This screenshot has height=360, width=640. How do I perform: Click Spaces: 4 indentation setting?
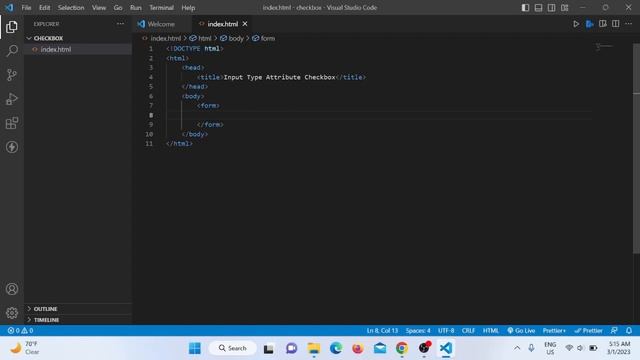coord(418,331)
